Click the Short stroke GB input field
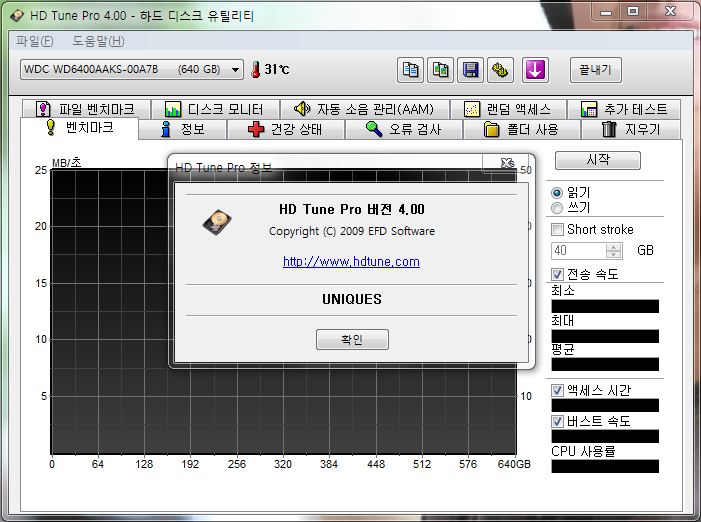Screen dimensions: 701x522 coord(579,251)
